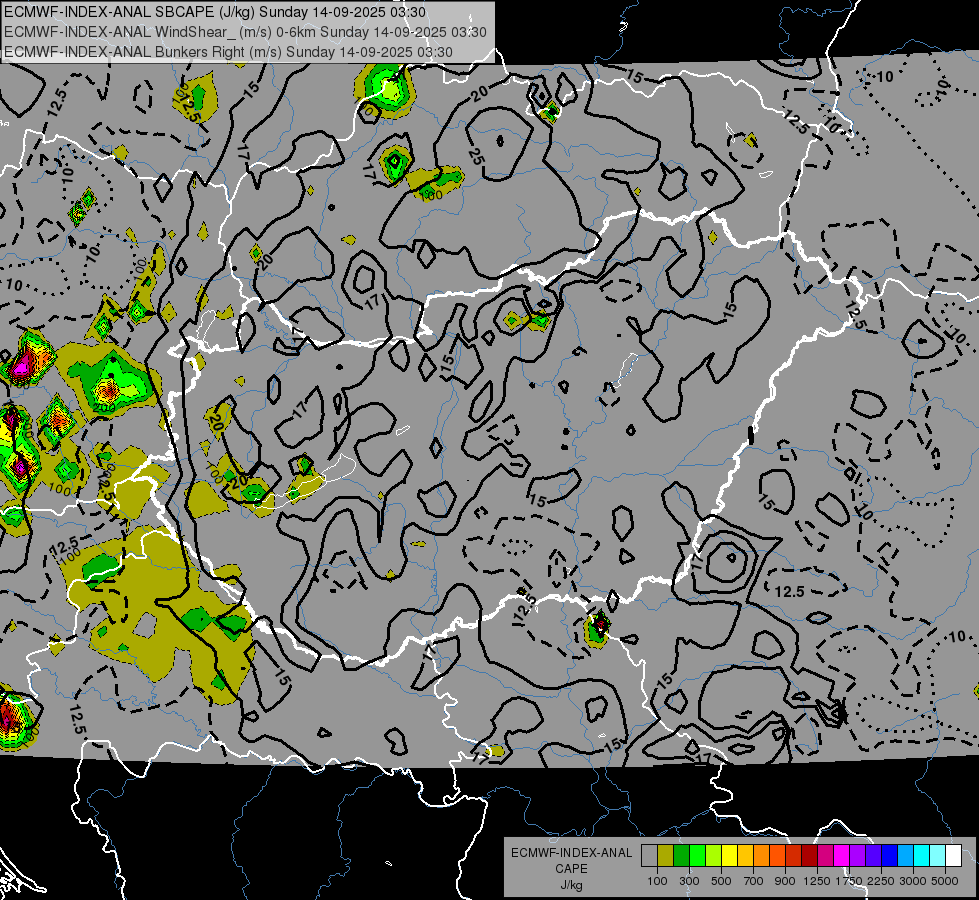979x900 pixels.
Task: Click ECMWF-INDEX-ANAL text in the legend box
Action: pos(571,853)
